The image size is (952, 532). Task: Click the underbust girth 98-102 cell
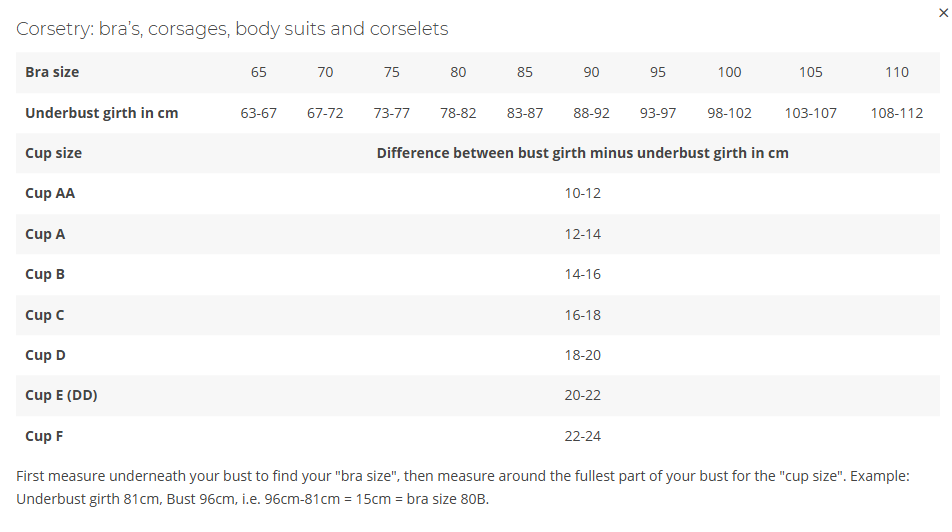point(729,113)
